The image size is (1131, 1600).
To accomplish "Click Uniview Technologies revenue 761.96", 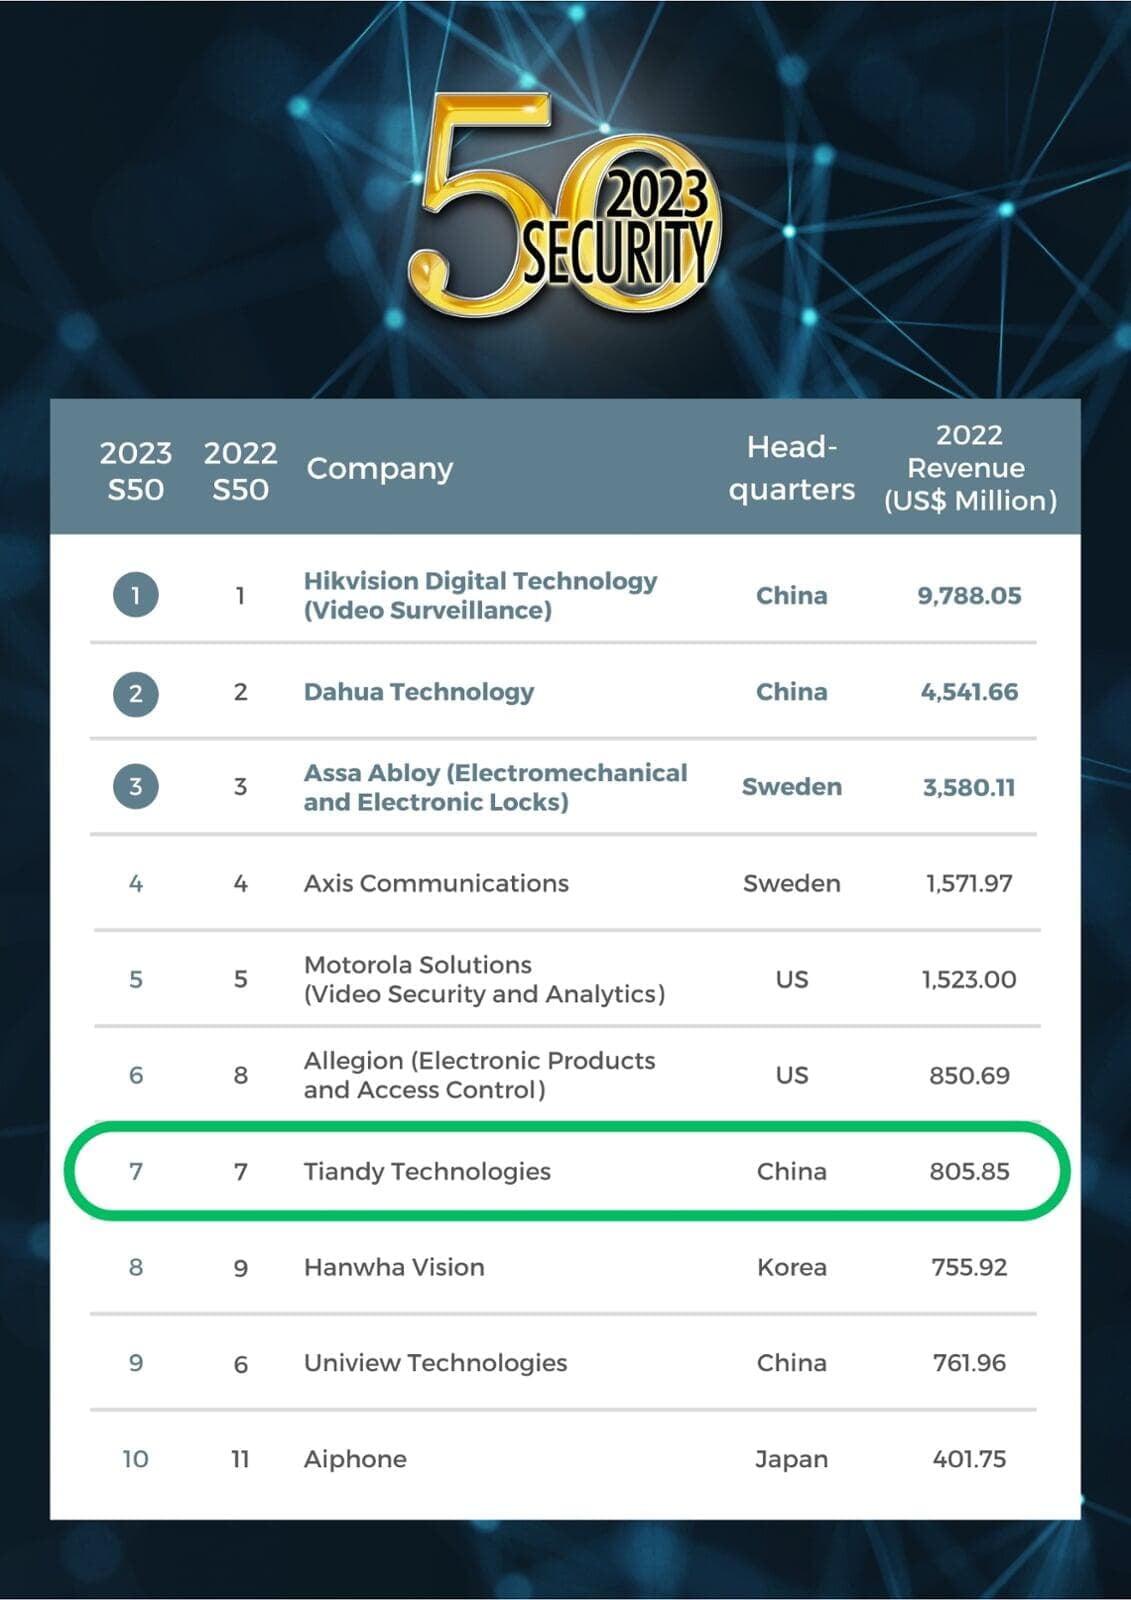I will [969, 1363].
